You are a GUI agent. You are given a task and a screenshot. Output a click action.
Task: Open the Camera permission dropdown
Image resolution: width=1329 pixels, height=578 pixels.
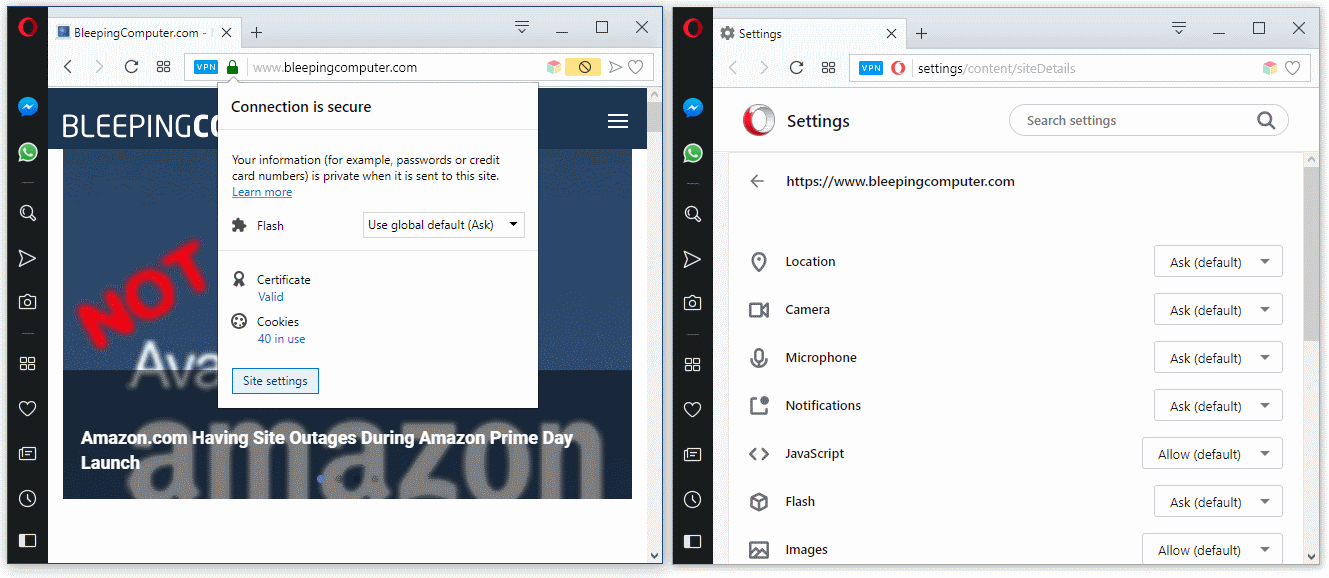click(1218, 310)
